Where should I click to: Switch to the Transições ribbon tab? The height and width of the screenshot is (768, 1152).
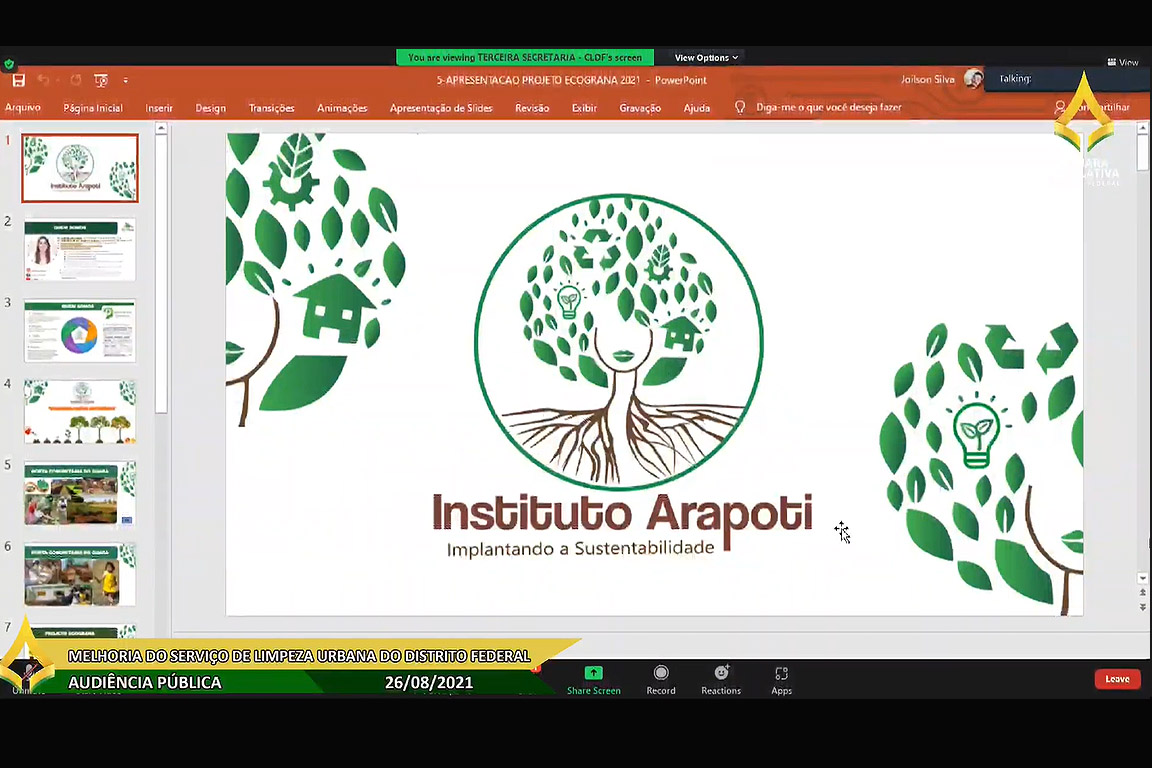tap(271, 108)
